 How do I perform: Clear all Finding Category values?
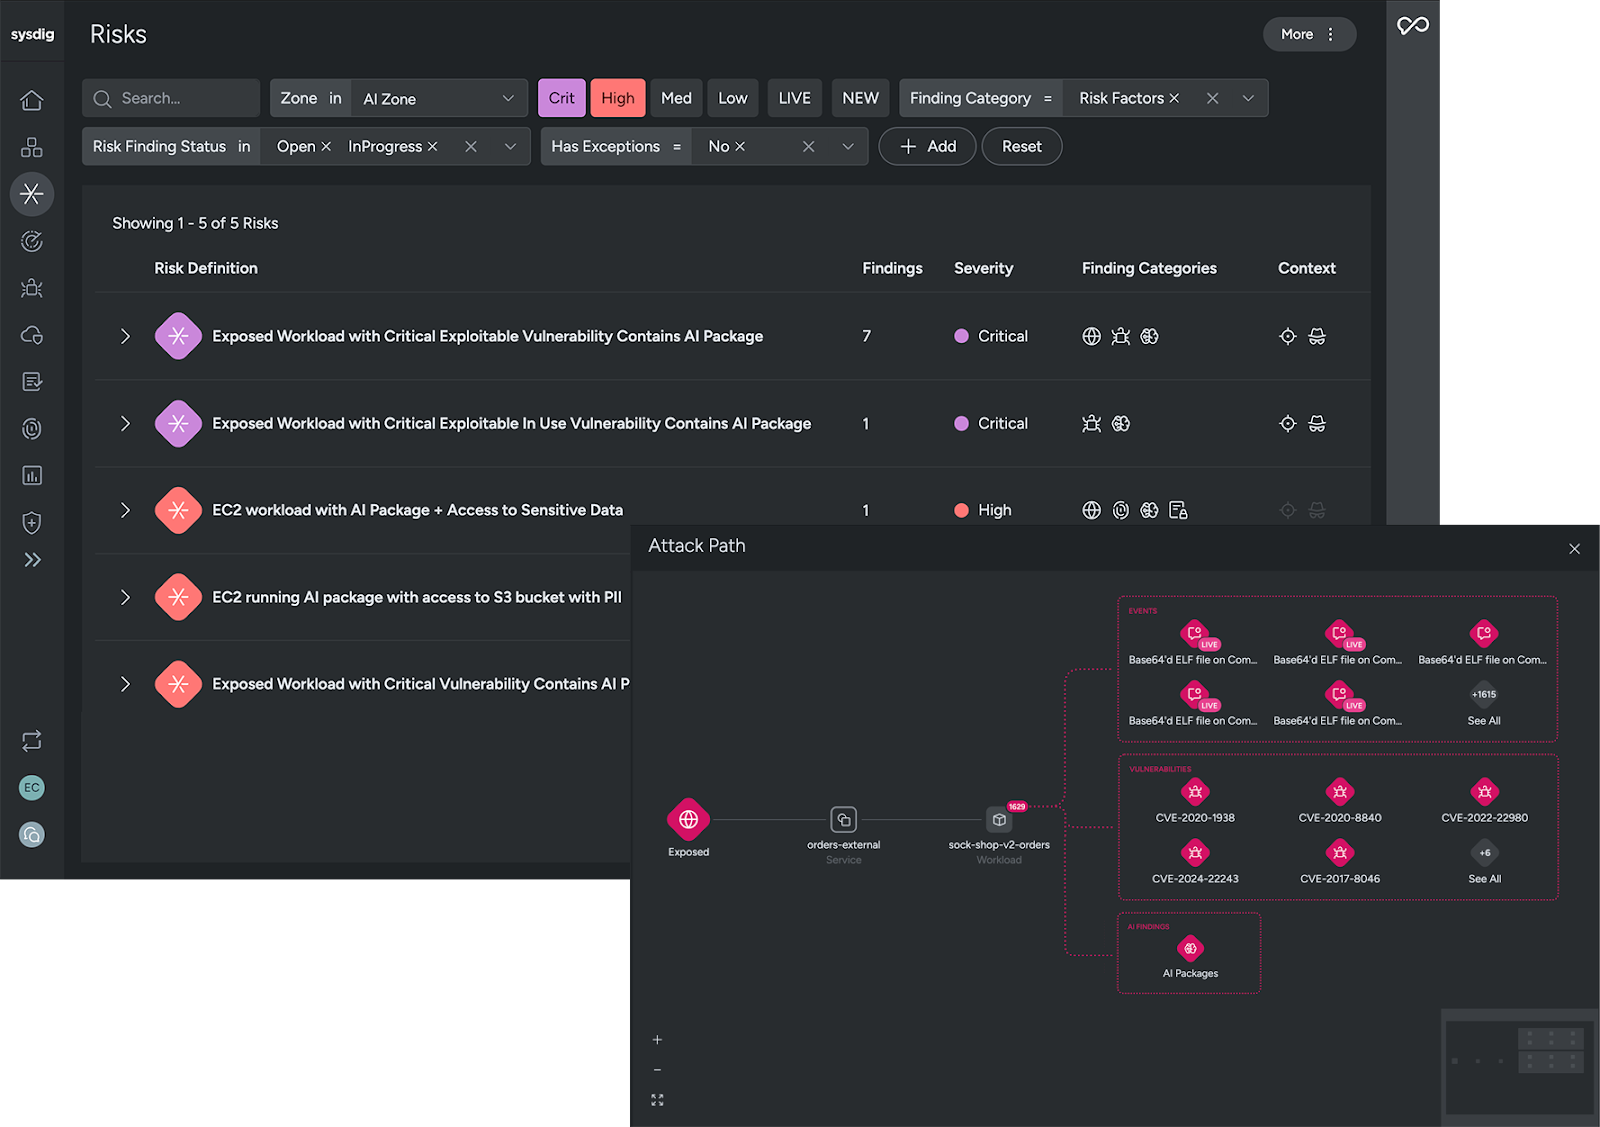tap(1212, 98)
